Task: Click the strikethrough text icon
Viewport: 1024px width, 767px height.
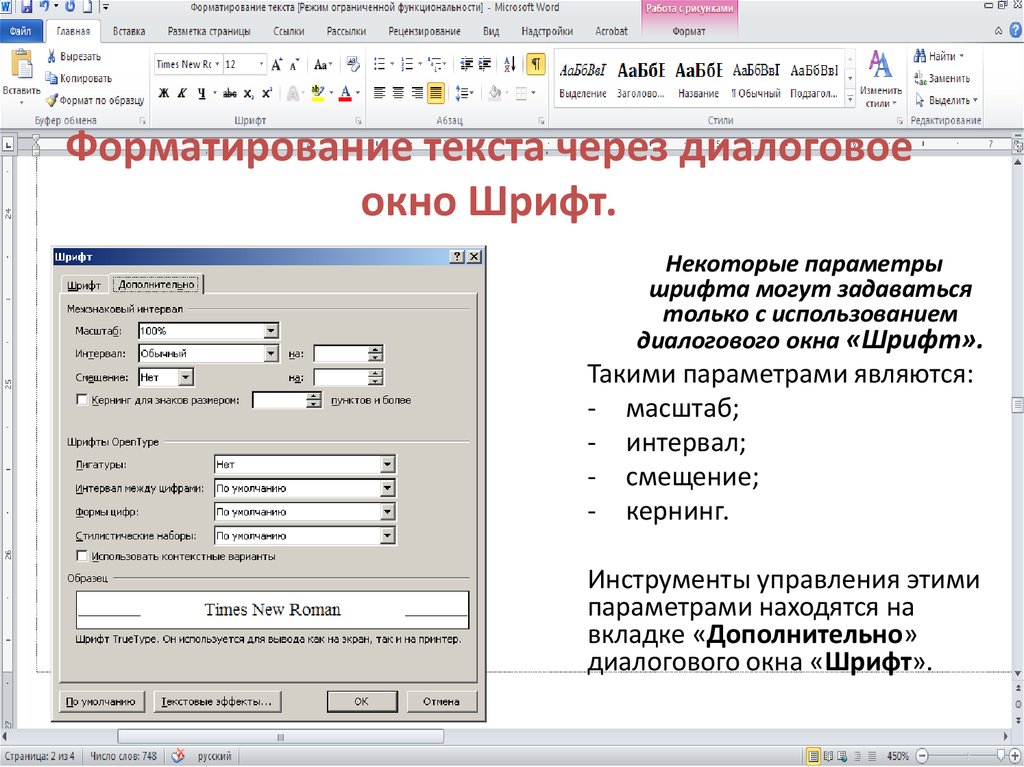Action: tap(229, 93)
